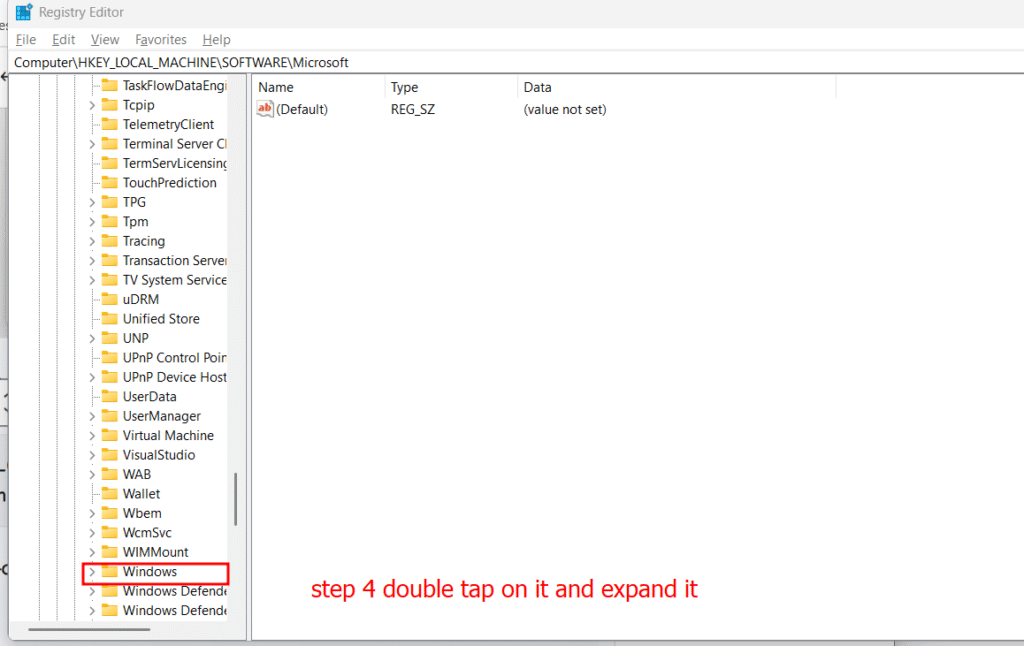
Task: Expand the Virtual Machine key
Action: click(92, 436)
